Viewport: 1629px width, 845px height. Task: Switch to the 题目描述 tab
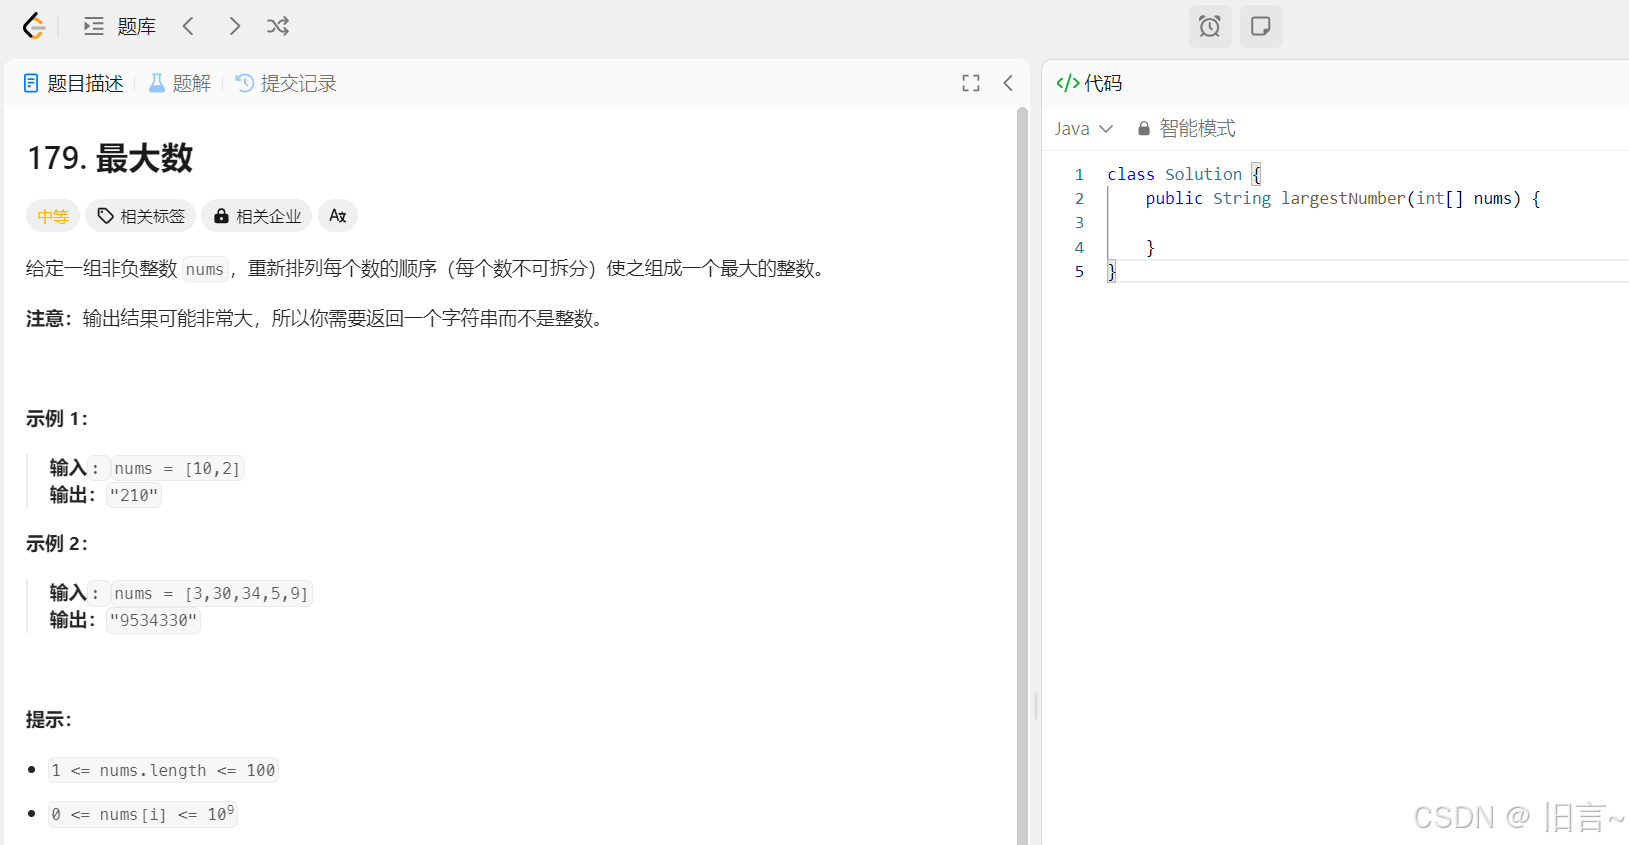74,83
